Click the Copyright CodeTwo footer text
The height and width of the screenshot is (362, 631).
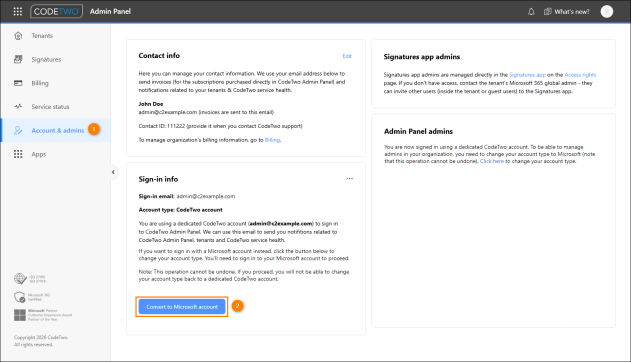point(41,341)
